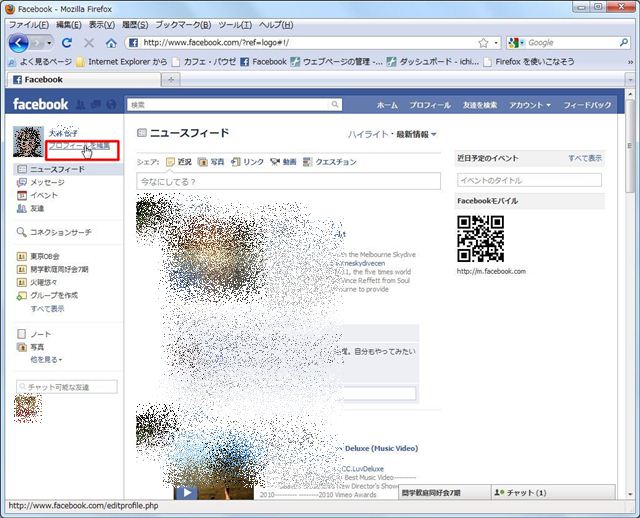
Task: Click the Google search magnifier icon
Action: click(x=624, y=42)
